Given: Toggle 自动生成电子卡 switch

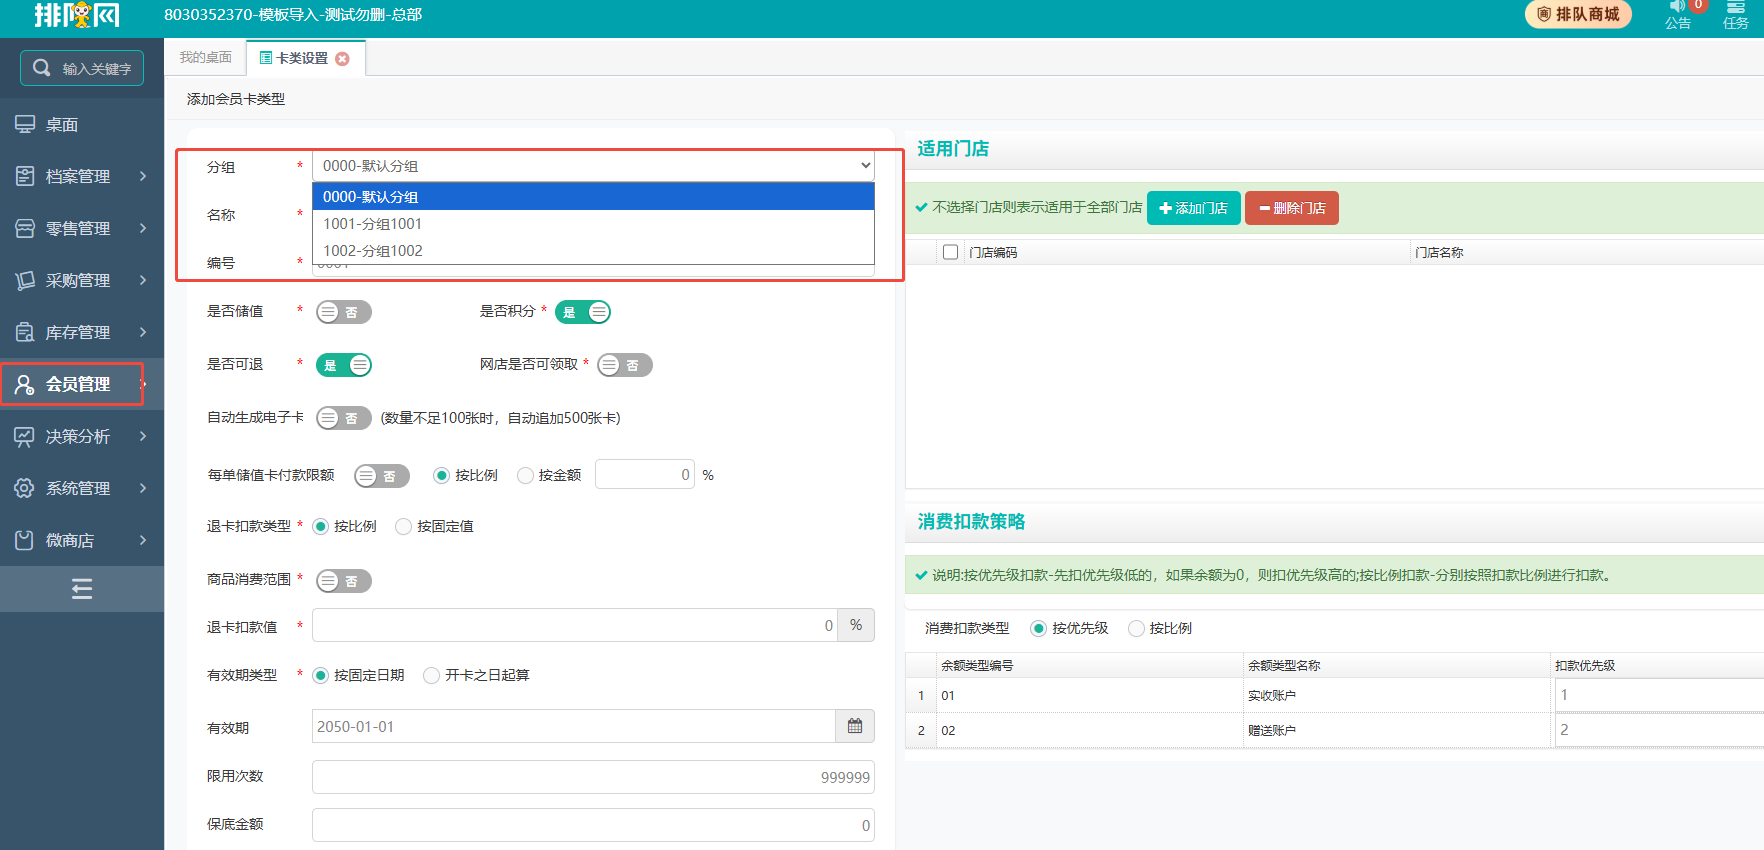Looking at the screenshot, I should [x=344, y=418].
